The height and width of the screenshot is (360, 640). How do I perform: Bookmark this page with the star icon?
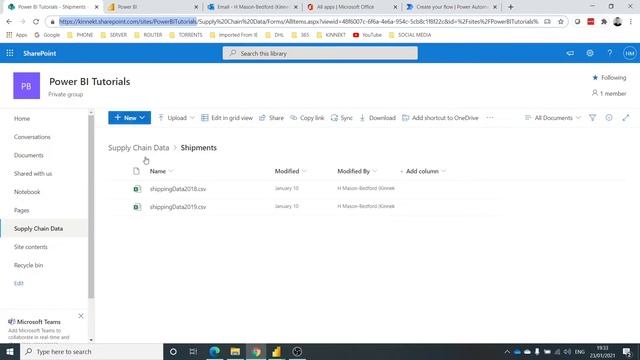[560, 22]
